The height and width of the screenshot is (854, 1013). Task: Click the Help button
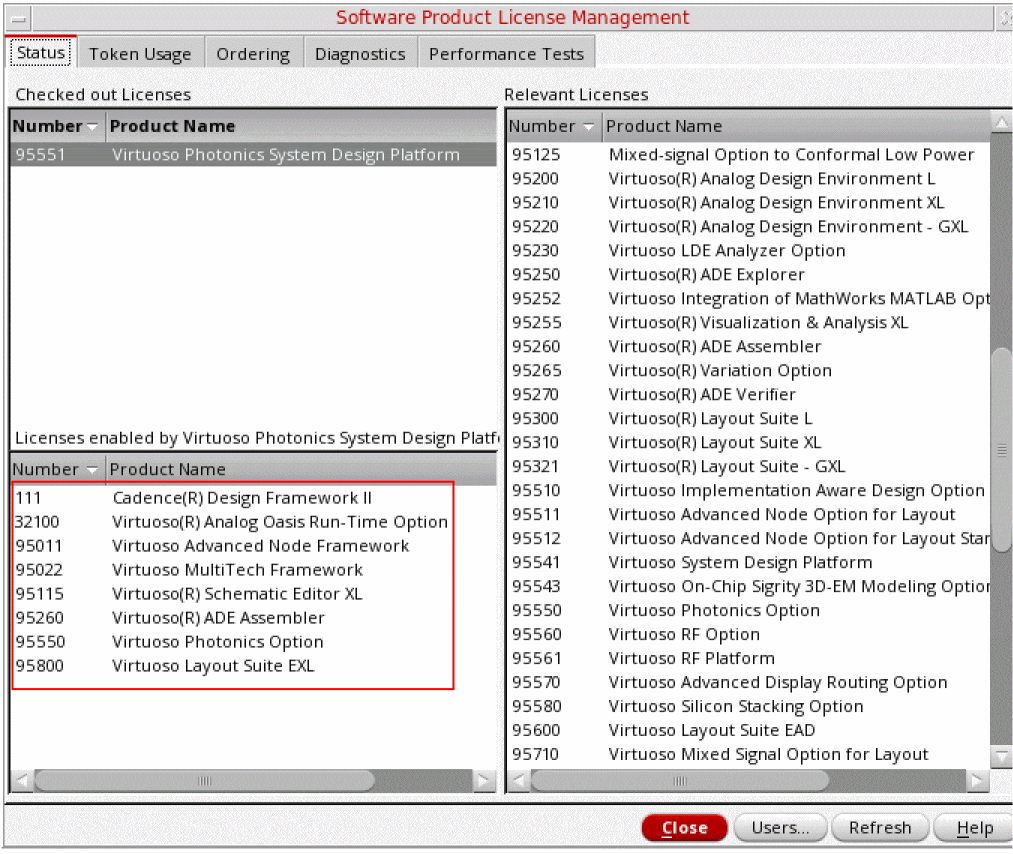974,828
